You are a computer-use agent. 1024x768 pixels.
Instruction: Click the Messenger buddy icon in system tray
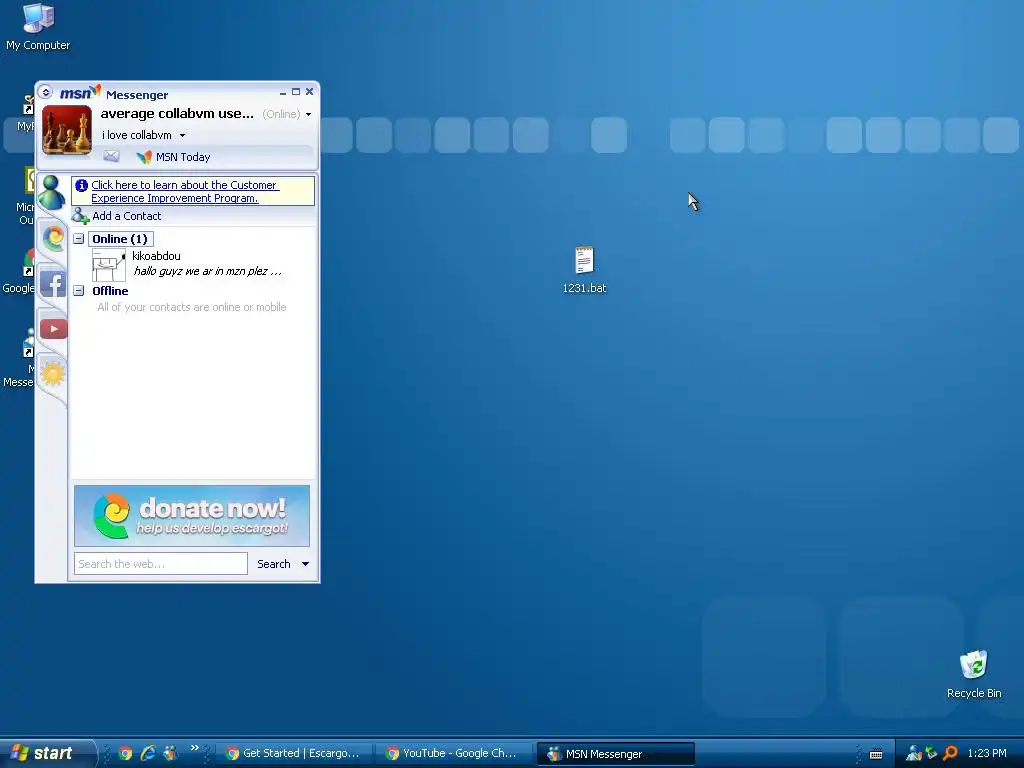(x=914, y=754)
